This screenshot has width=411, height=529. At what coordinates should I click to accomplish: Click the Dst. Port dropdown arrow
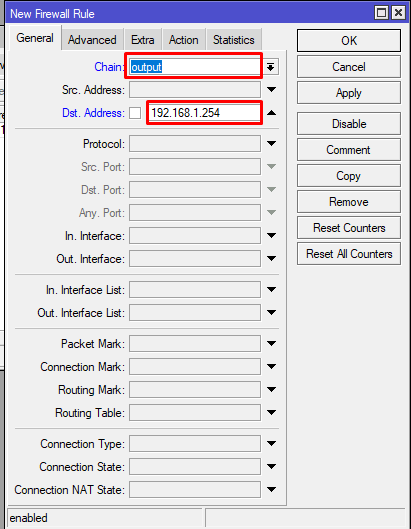271,190
